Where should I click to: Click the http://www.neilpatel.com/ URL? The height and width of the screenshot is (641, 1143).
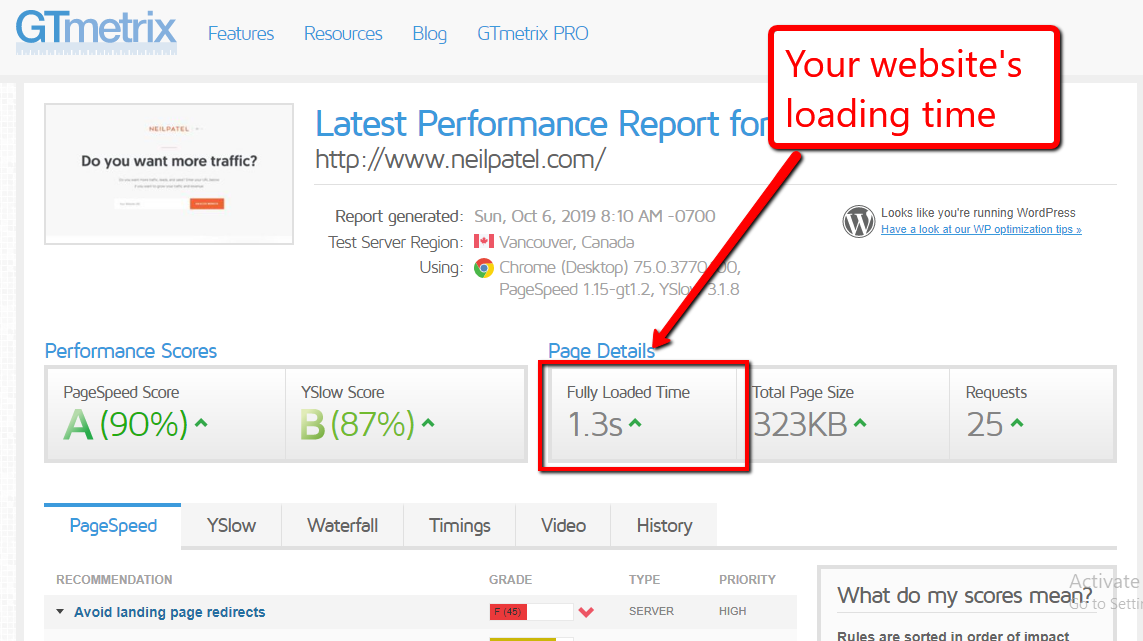click(460, 159)
